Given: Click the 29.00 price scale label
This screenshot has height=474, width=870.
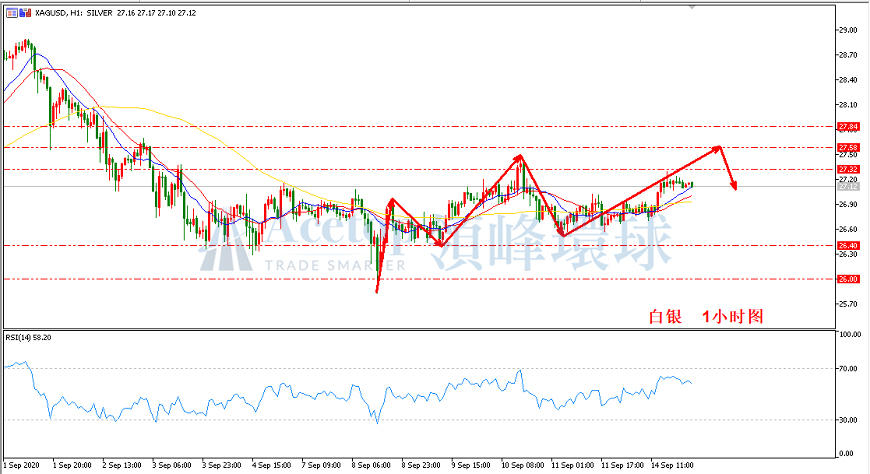Looking at the screenshot, I should [848, 30].
